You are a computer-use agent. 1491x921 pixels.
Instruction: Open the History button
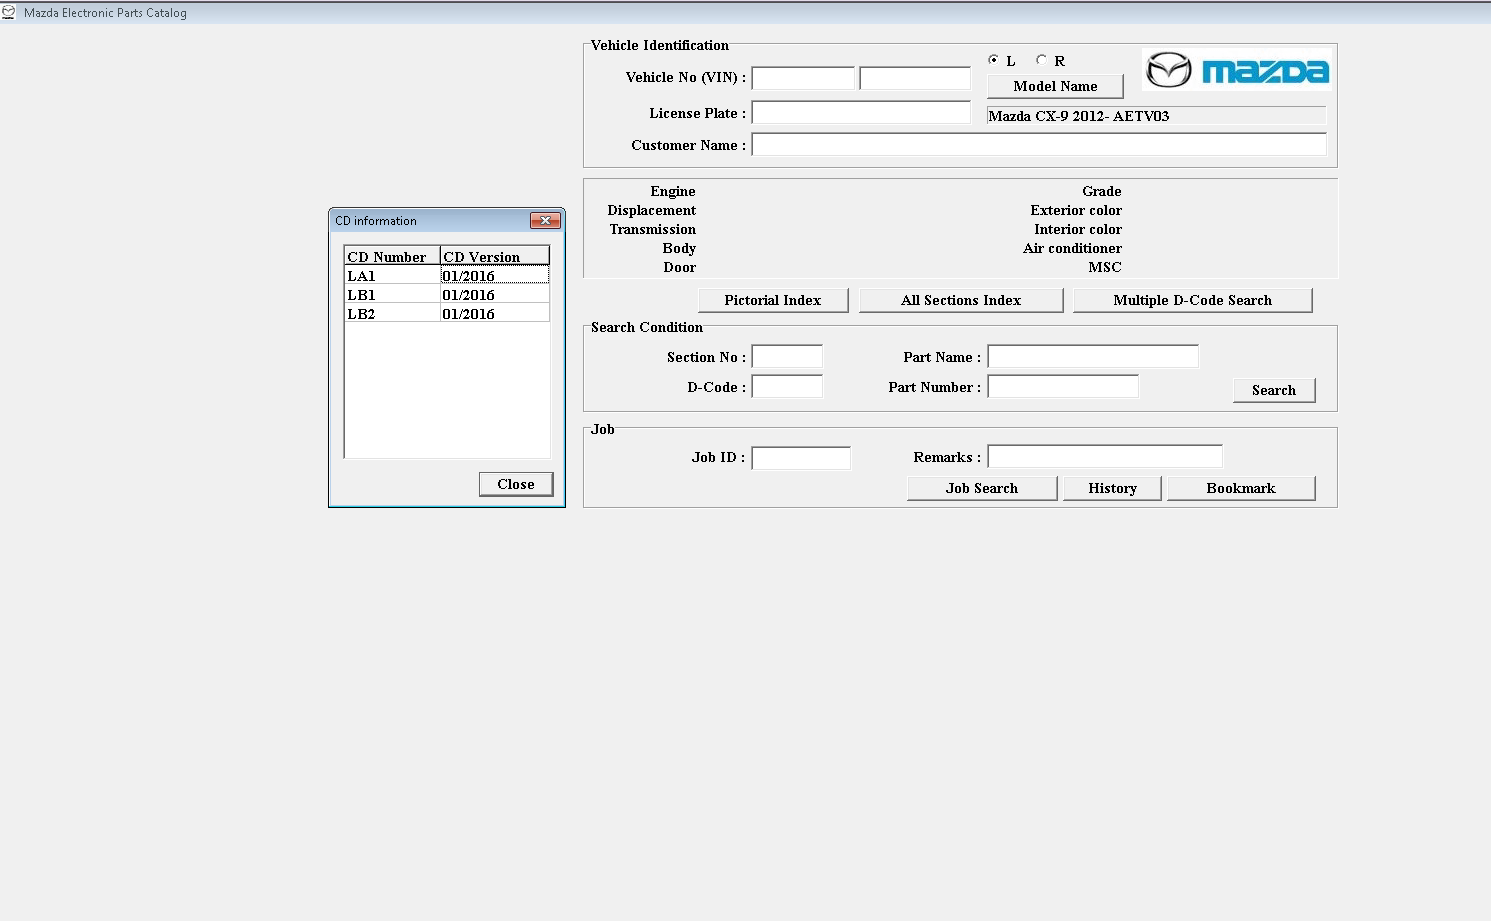click(x=1112, y=488)
